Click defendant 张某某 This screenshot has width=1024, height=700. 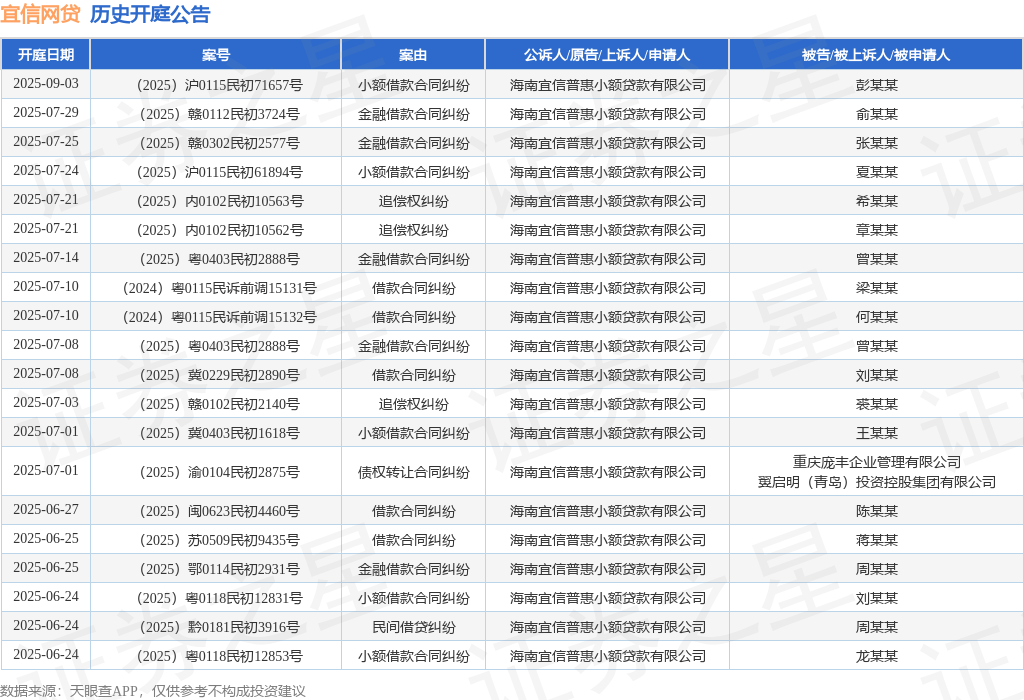pyautogui.click(x=876, y=143)
